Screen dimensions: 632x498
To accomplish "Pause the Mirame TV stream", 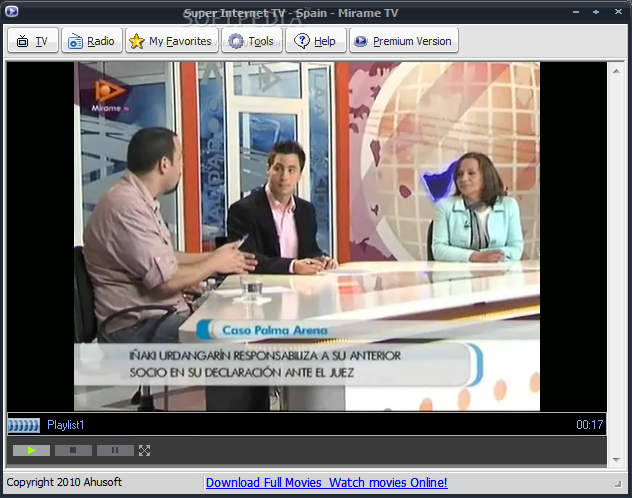I will click(x=115, y=451).
